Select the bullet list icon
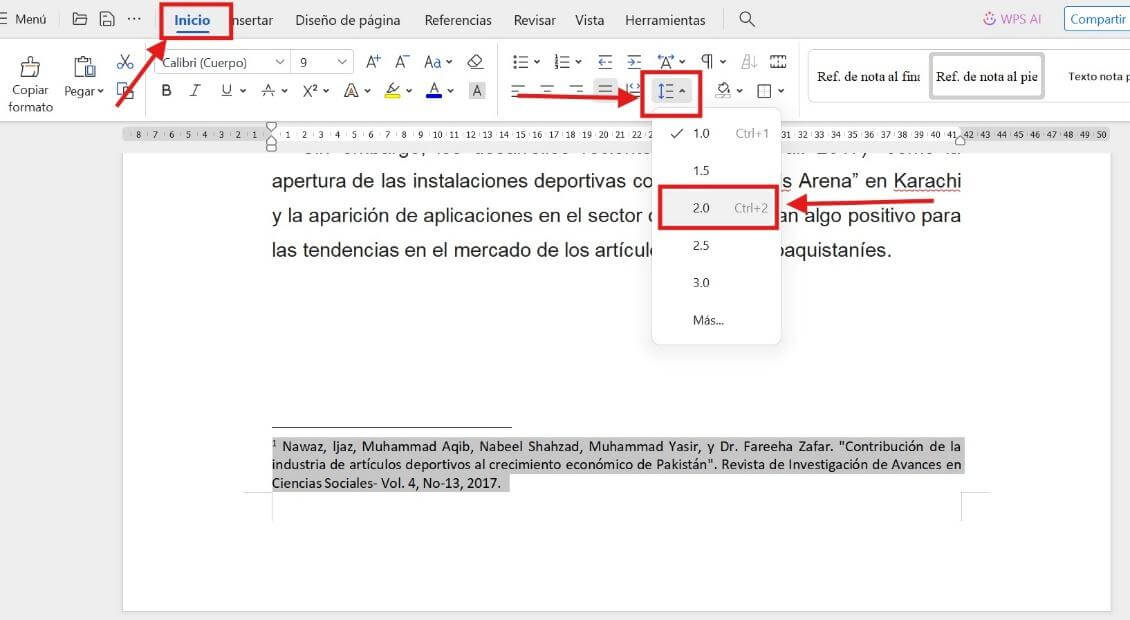 point(520,60)
